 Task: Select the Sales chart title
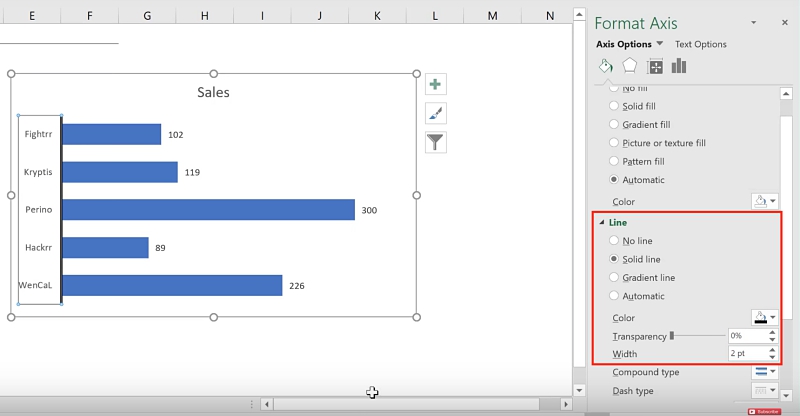tap(213, 92)
